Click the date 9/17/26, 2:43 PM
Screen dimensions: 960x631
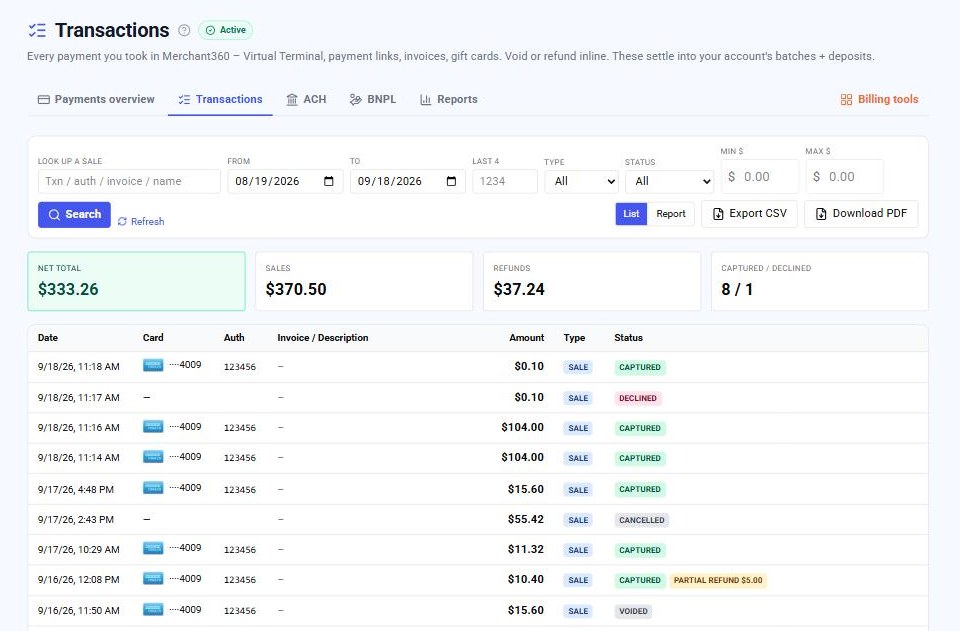click(76, 520)
